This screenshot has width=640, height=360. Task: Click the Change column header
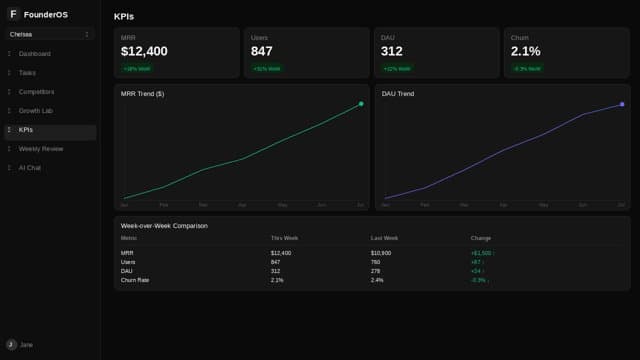481,238
